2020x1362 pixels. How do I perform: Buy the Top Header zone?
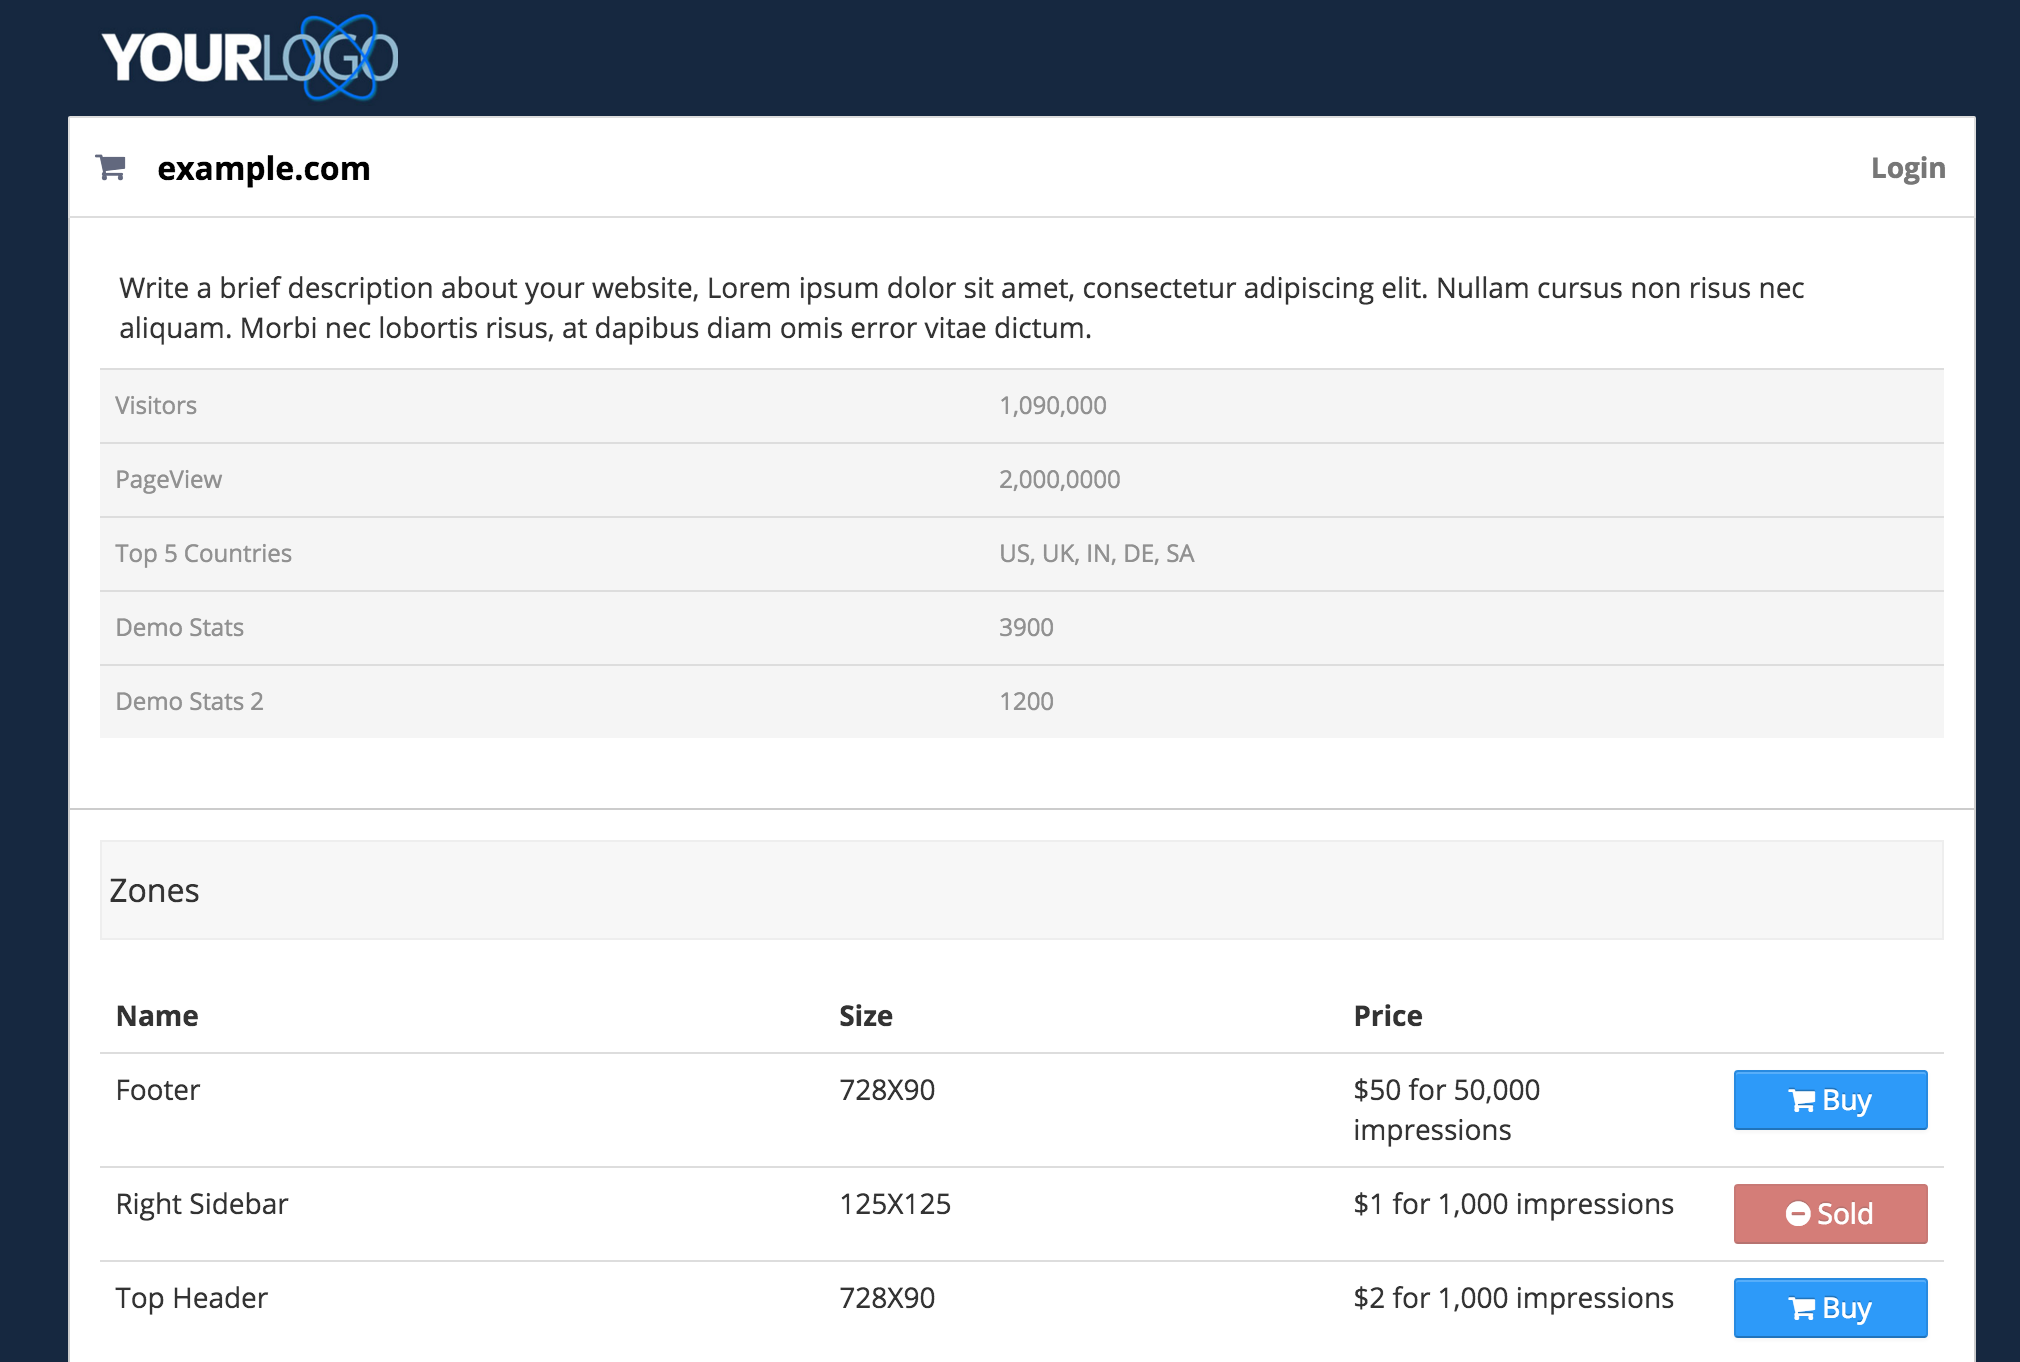pyautogui.click(x=1829, y=1308)
